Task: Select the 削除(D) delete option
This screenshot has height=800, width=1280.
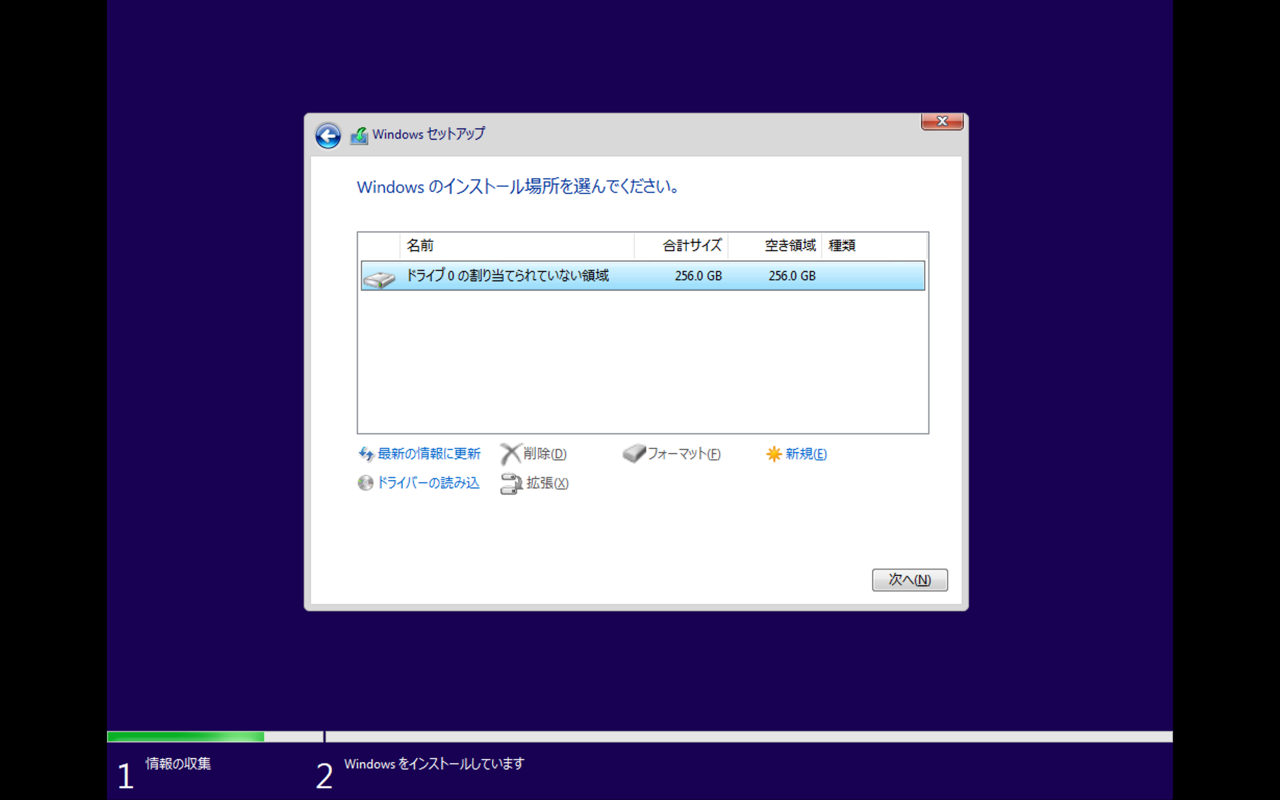Action: (545, 454)
